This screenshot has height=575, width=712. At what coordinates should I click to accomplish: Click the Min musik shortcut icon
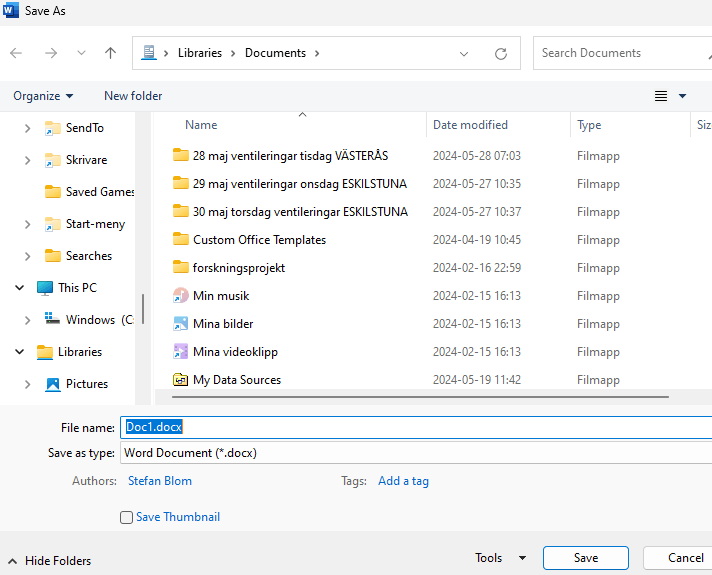[180, 296]
